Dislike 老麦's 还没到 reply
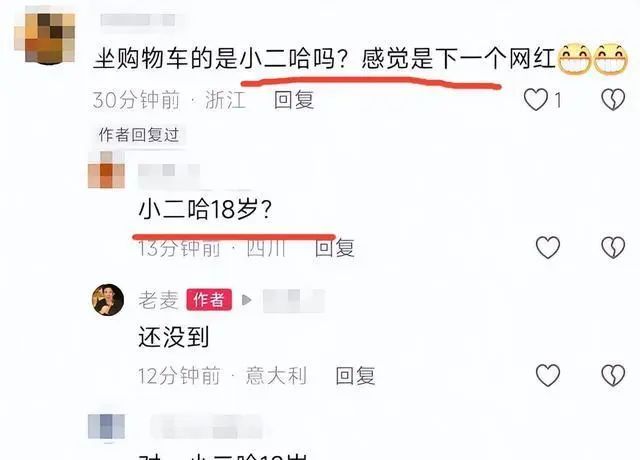The image size is (640, 460). (x=613, y=375)
